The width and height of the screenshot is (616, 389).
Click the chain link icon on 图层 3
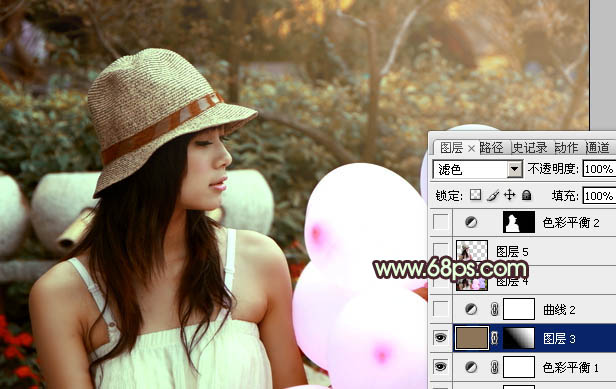[x=495, y=338]
